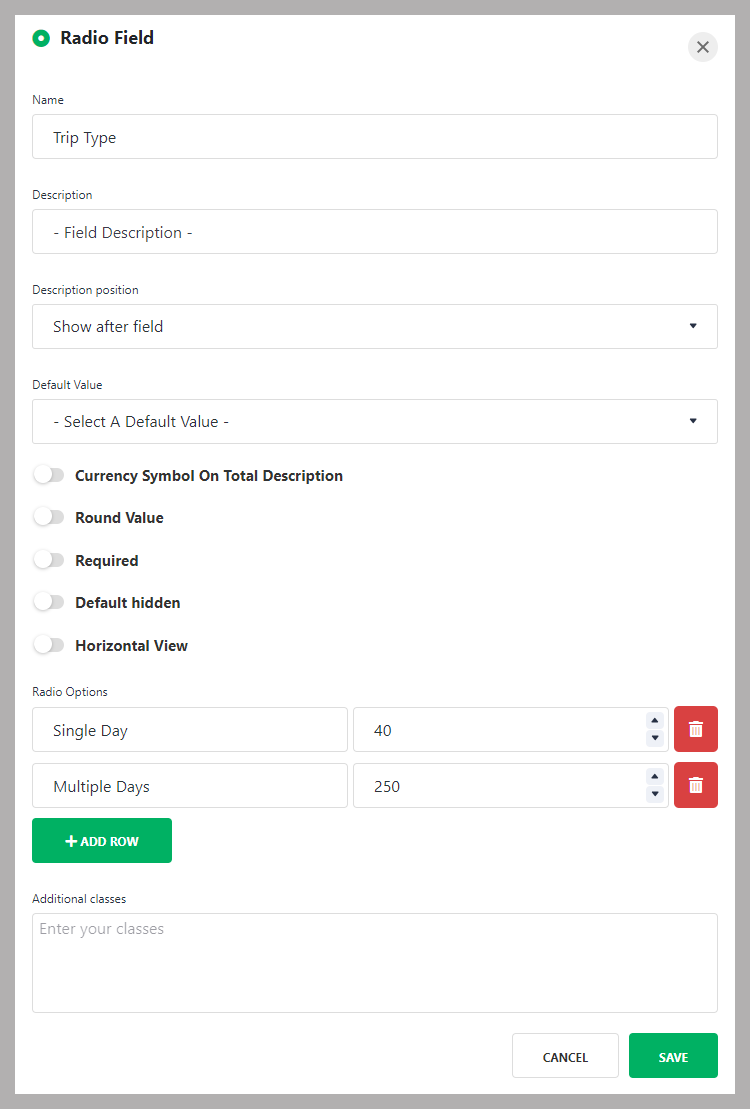Cancel editing the radio field

pyautogui.click(x=565, y=1056)
